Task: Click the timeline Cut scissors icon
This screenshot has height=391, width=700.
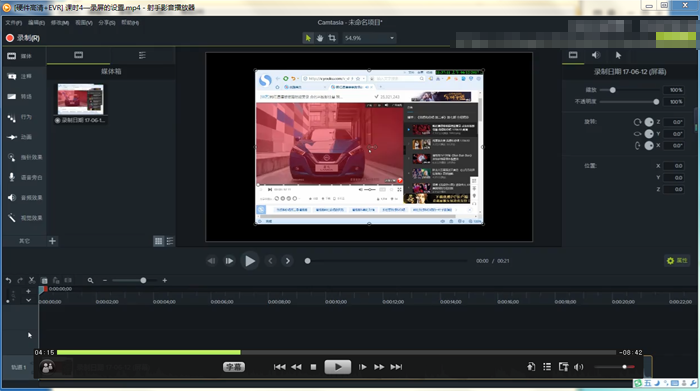Action: point(32,280)
